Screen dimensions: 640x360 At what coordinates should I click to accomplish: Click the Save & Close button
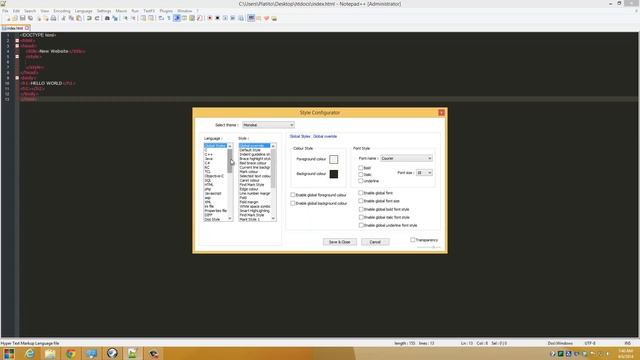[x=340, y=242]
